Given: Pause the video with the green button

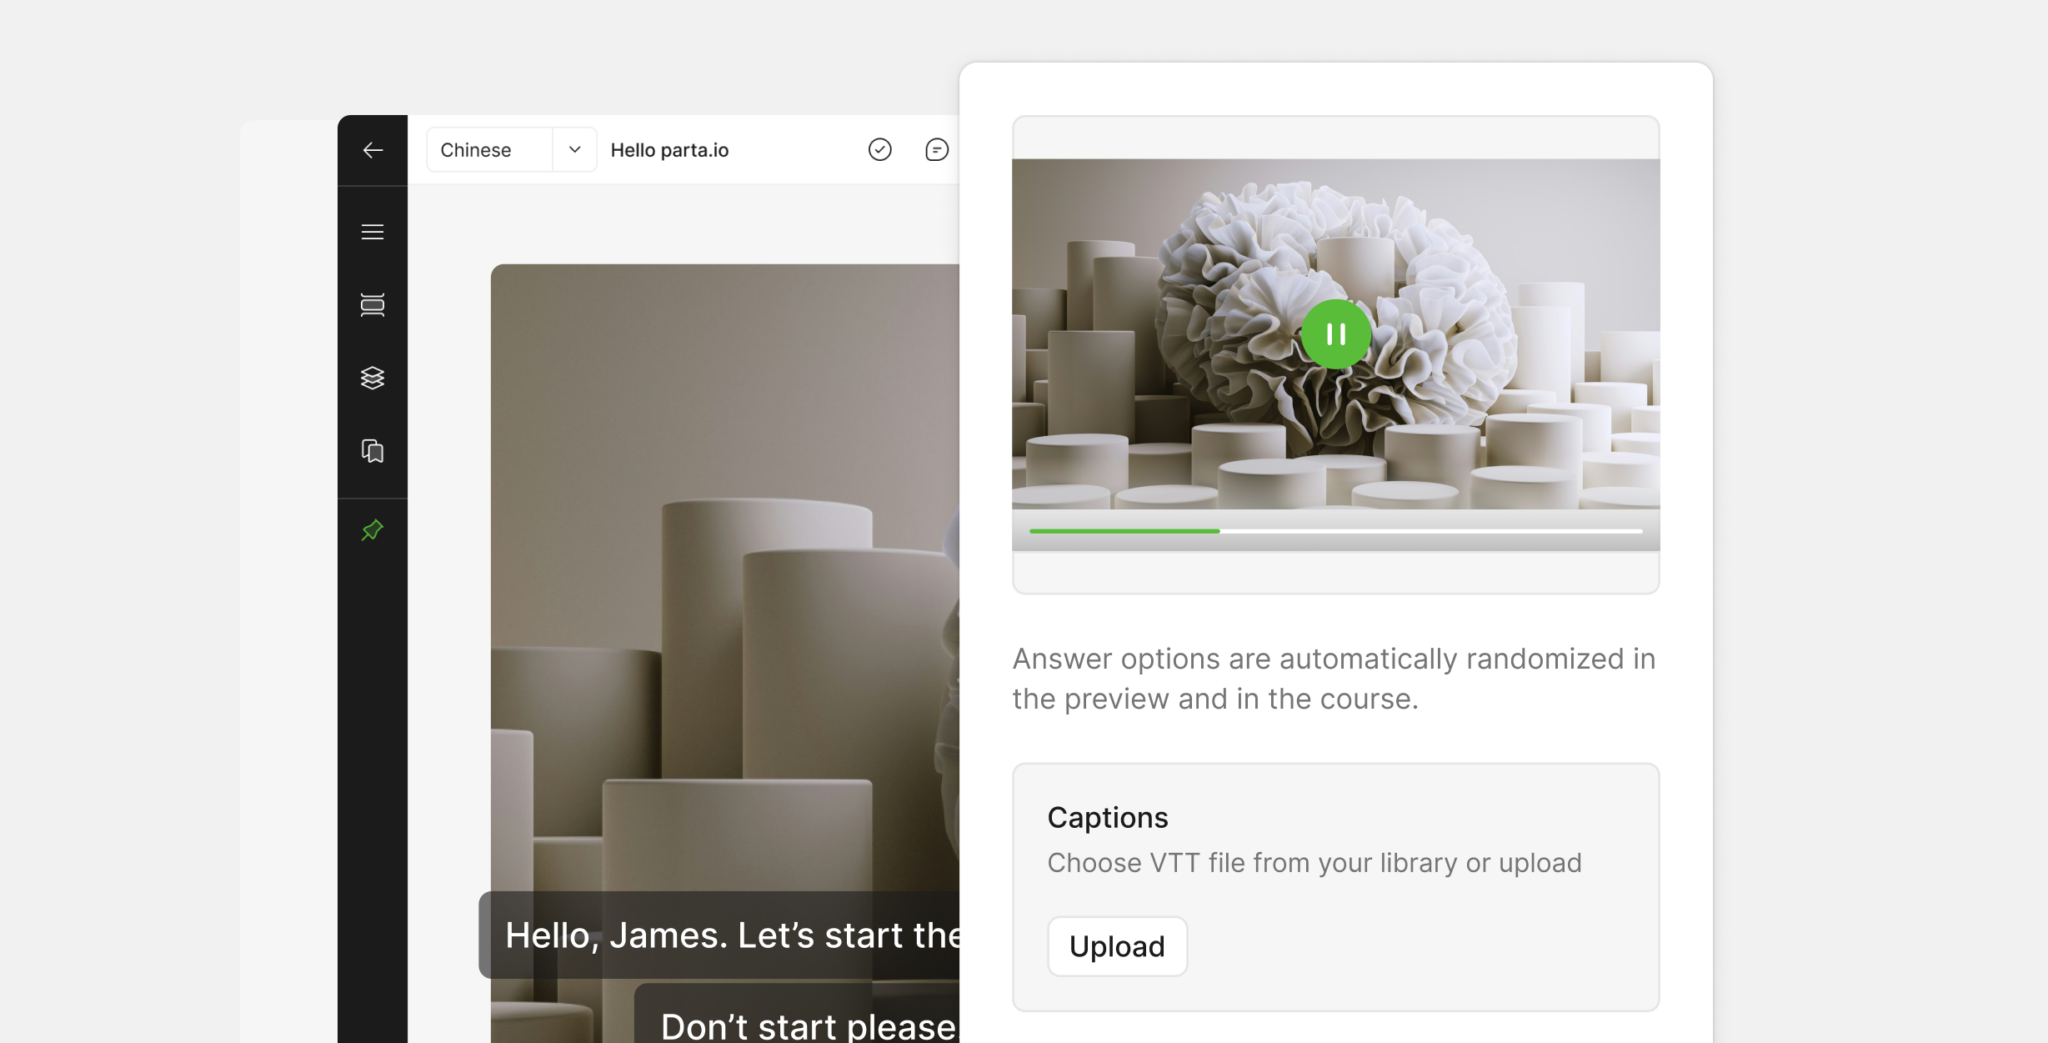Looking at the screenshot, I should click(1336, 334).
